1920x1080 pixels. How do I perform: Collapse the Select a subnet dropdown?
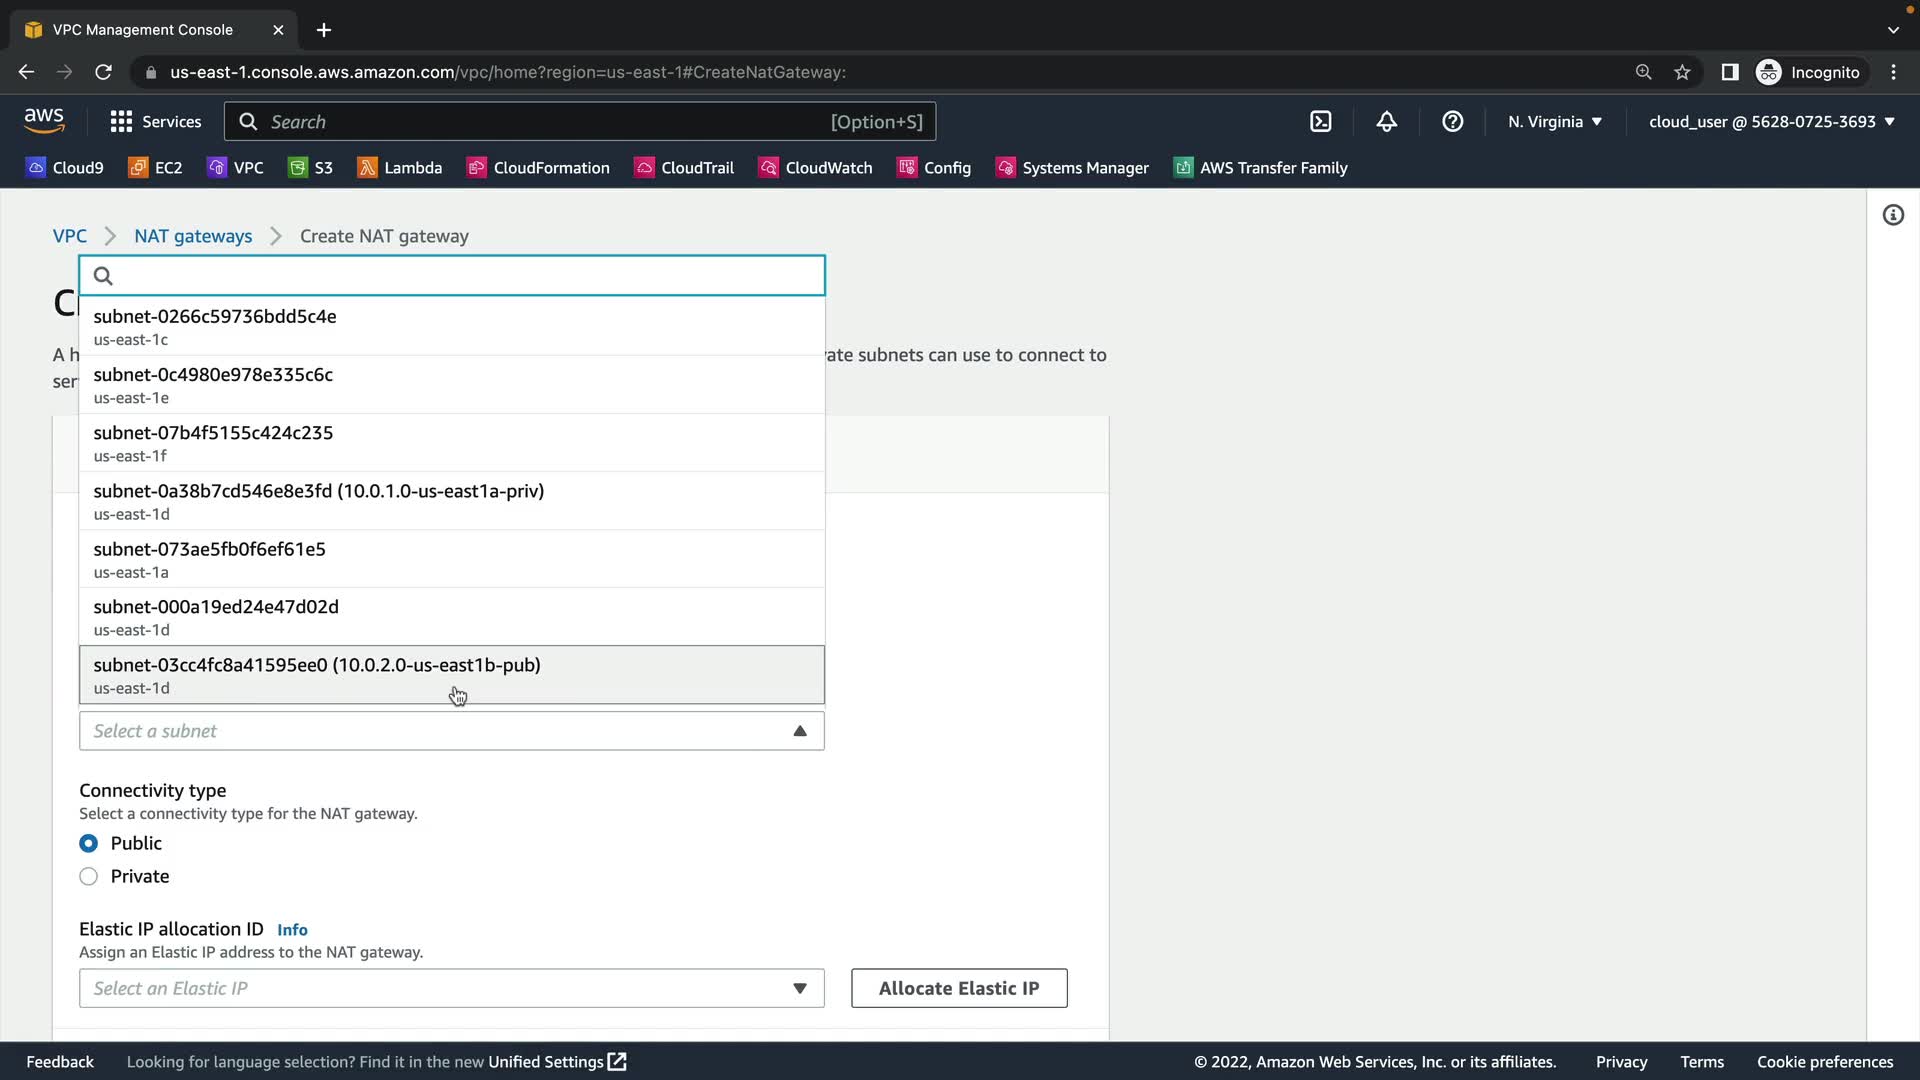[x=800, y=731]
